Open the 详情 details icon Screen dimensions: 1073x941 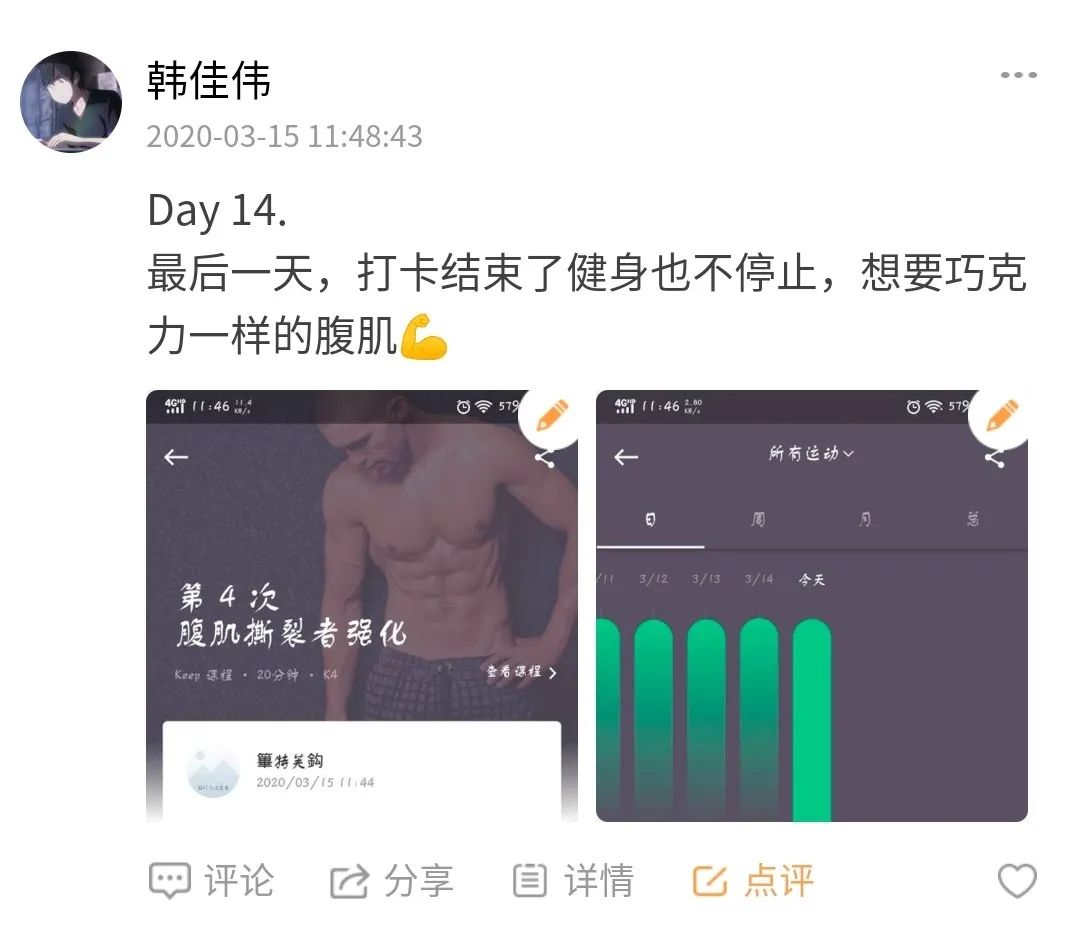(530, 880)
